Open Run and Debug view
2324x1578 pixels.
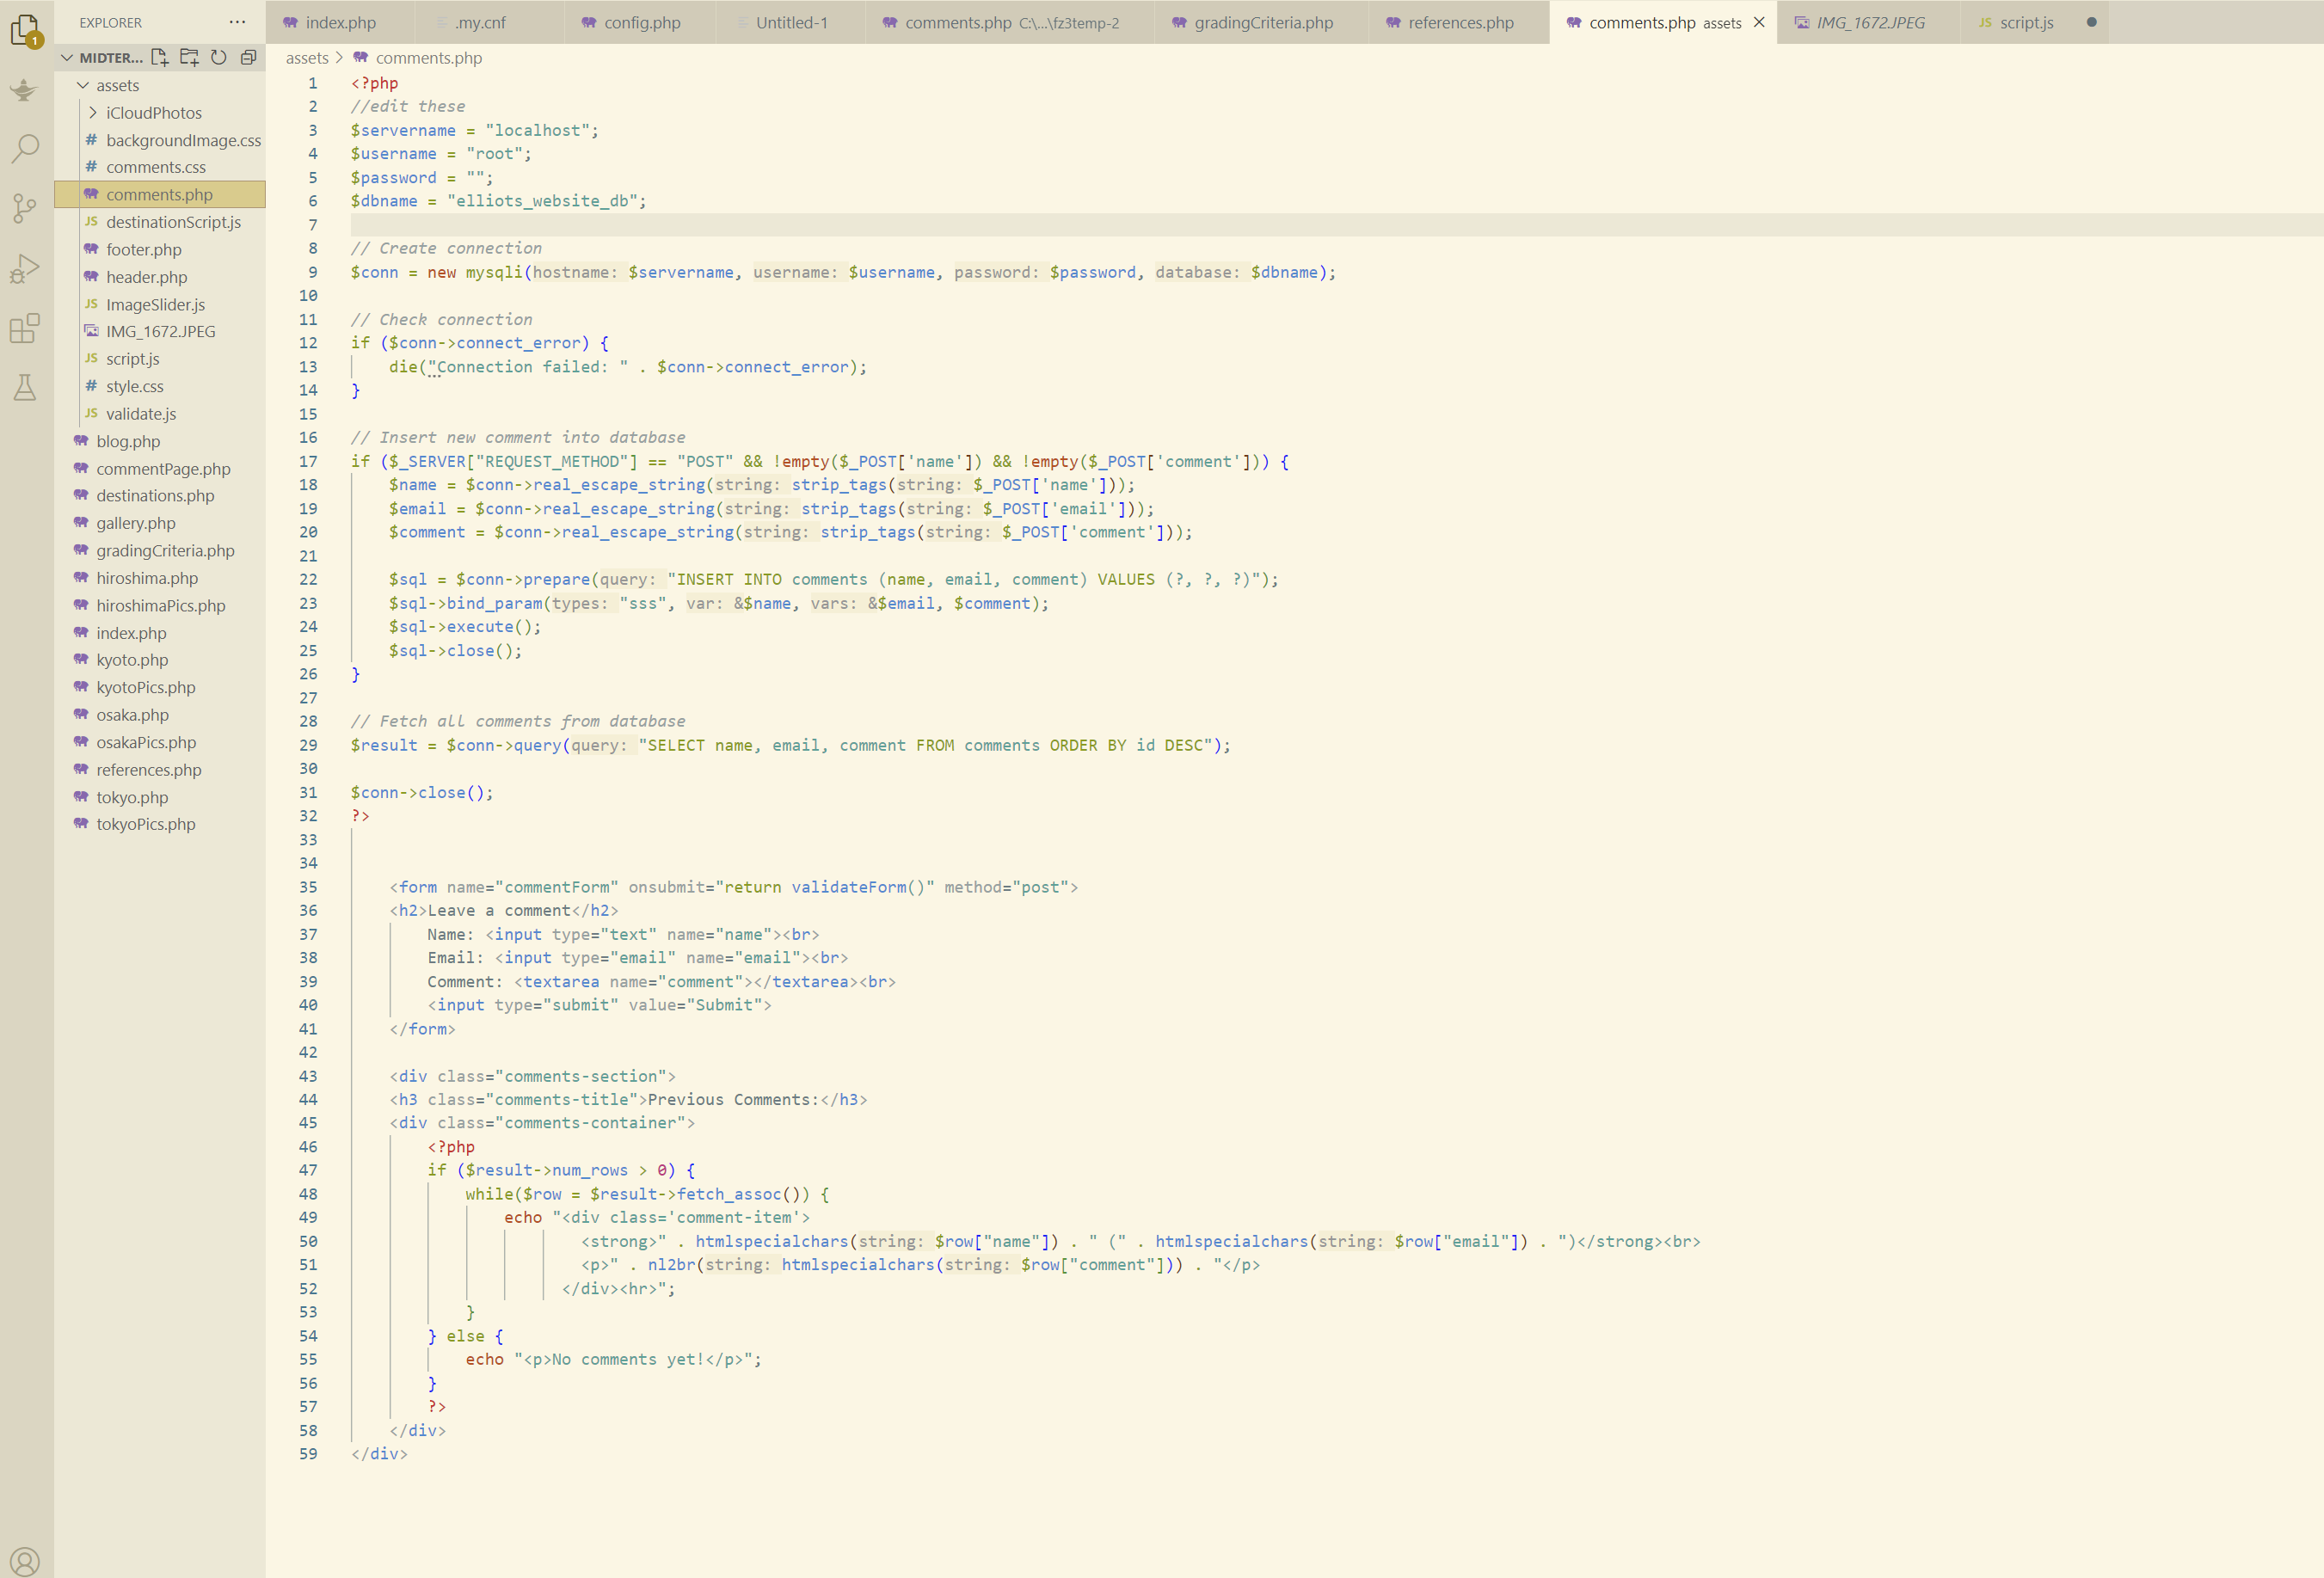click(25, 268)
